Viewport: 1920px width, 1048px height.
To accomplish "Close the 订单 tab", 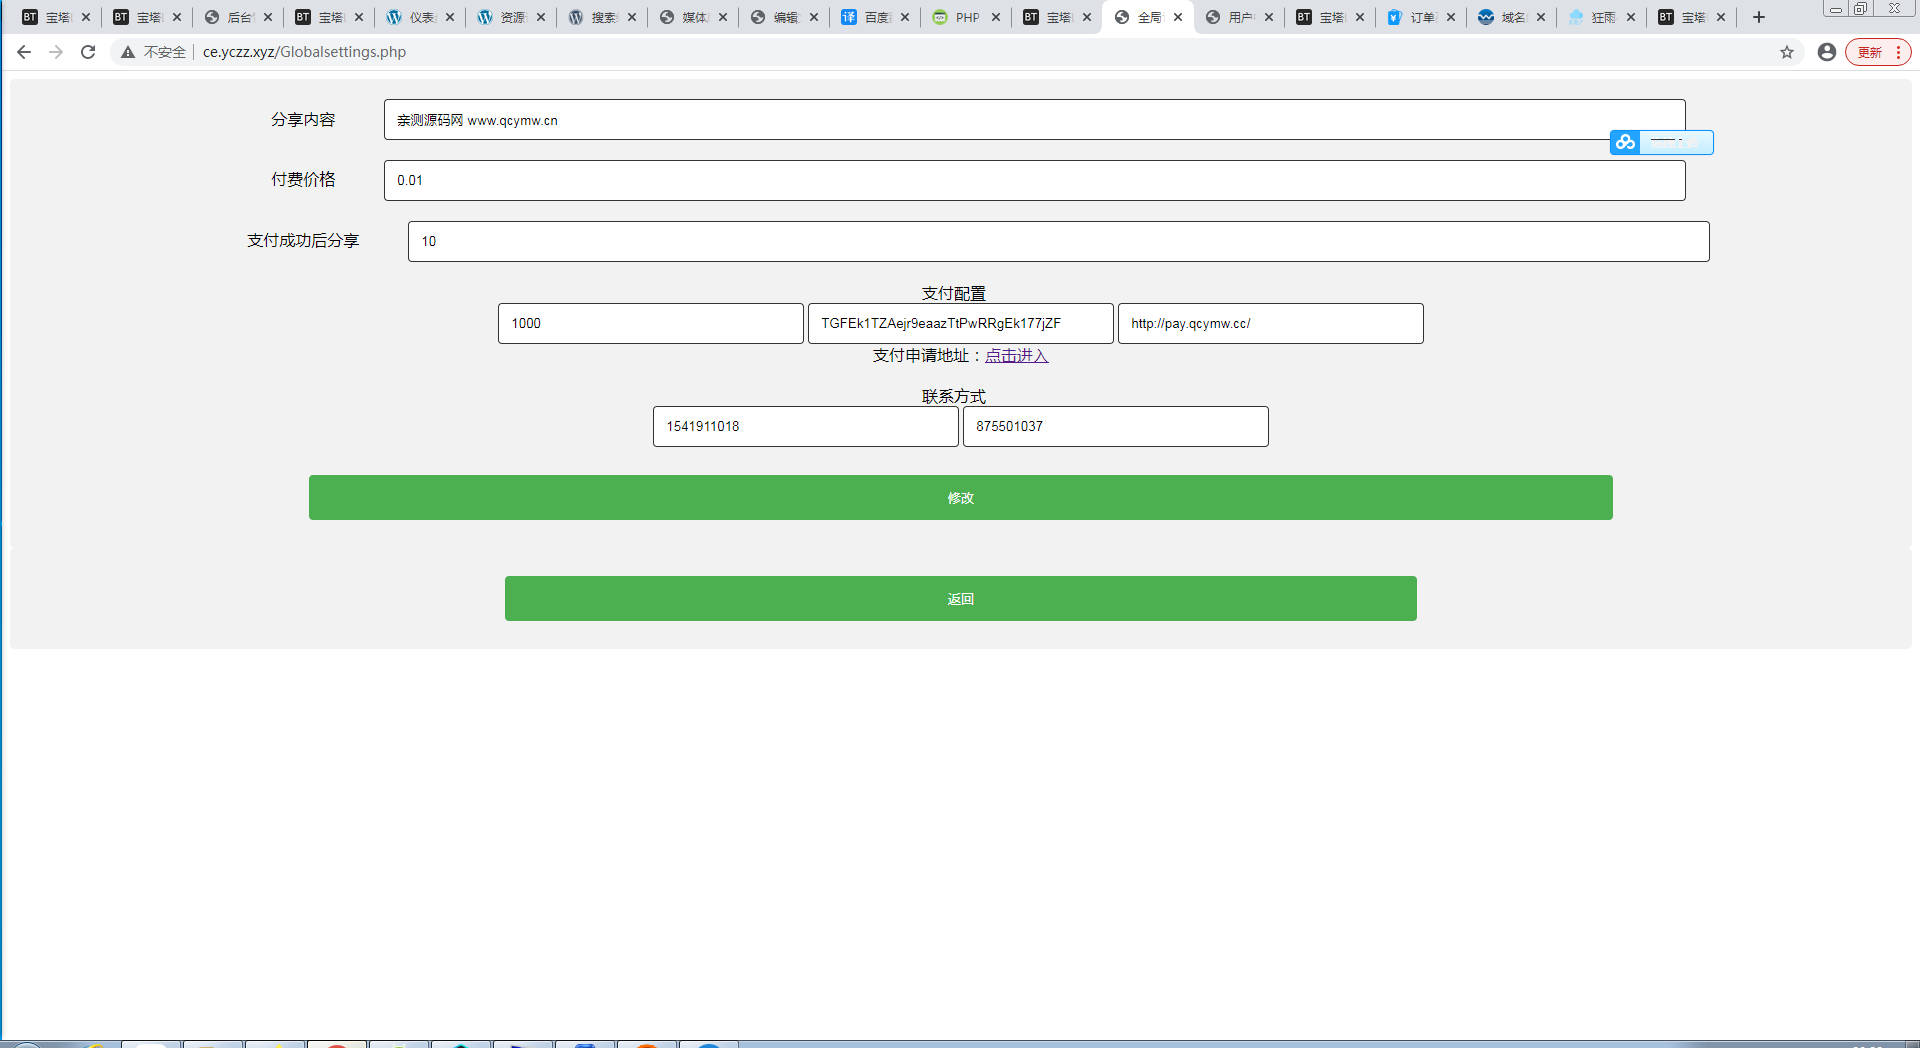I will tap(1451, 17).
